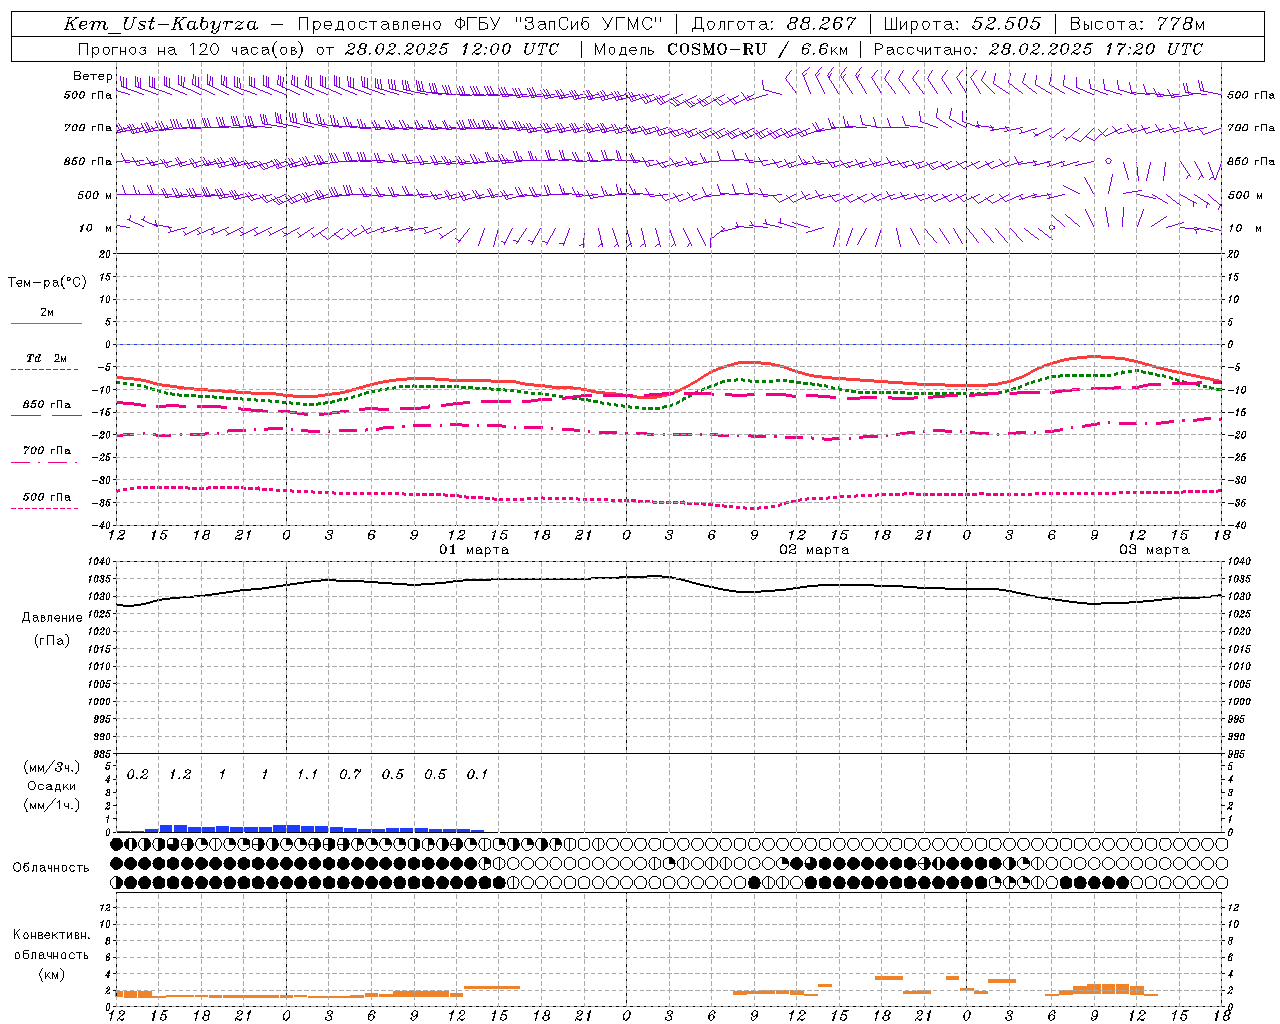Click the (мм/3ч.) unit label

[x=52, y=767]
